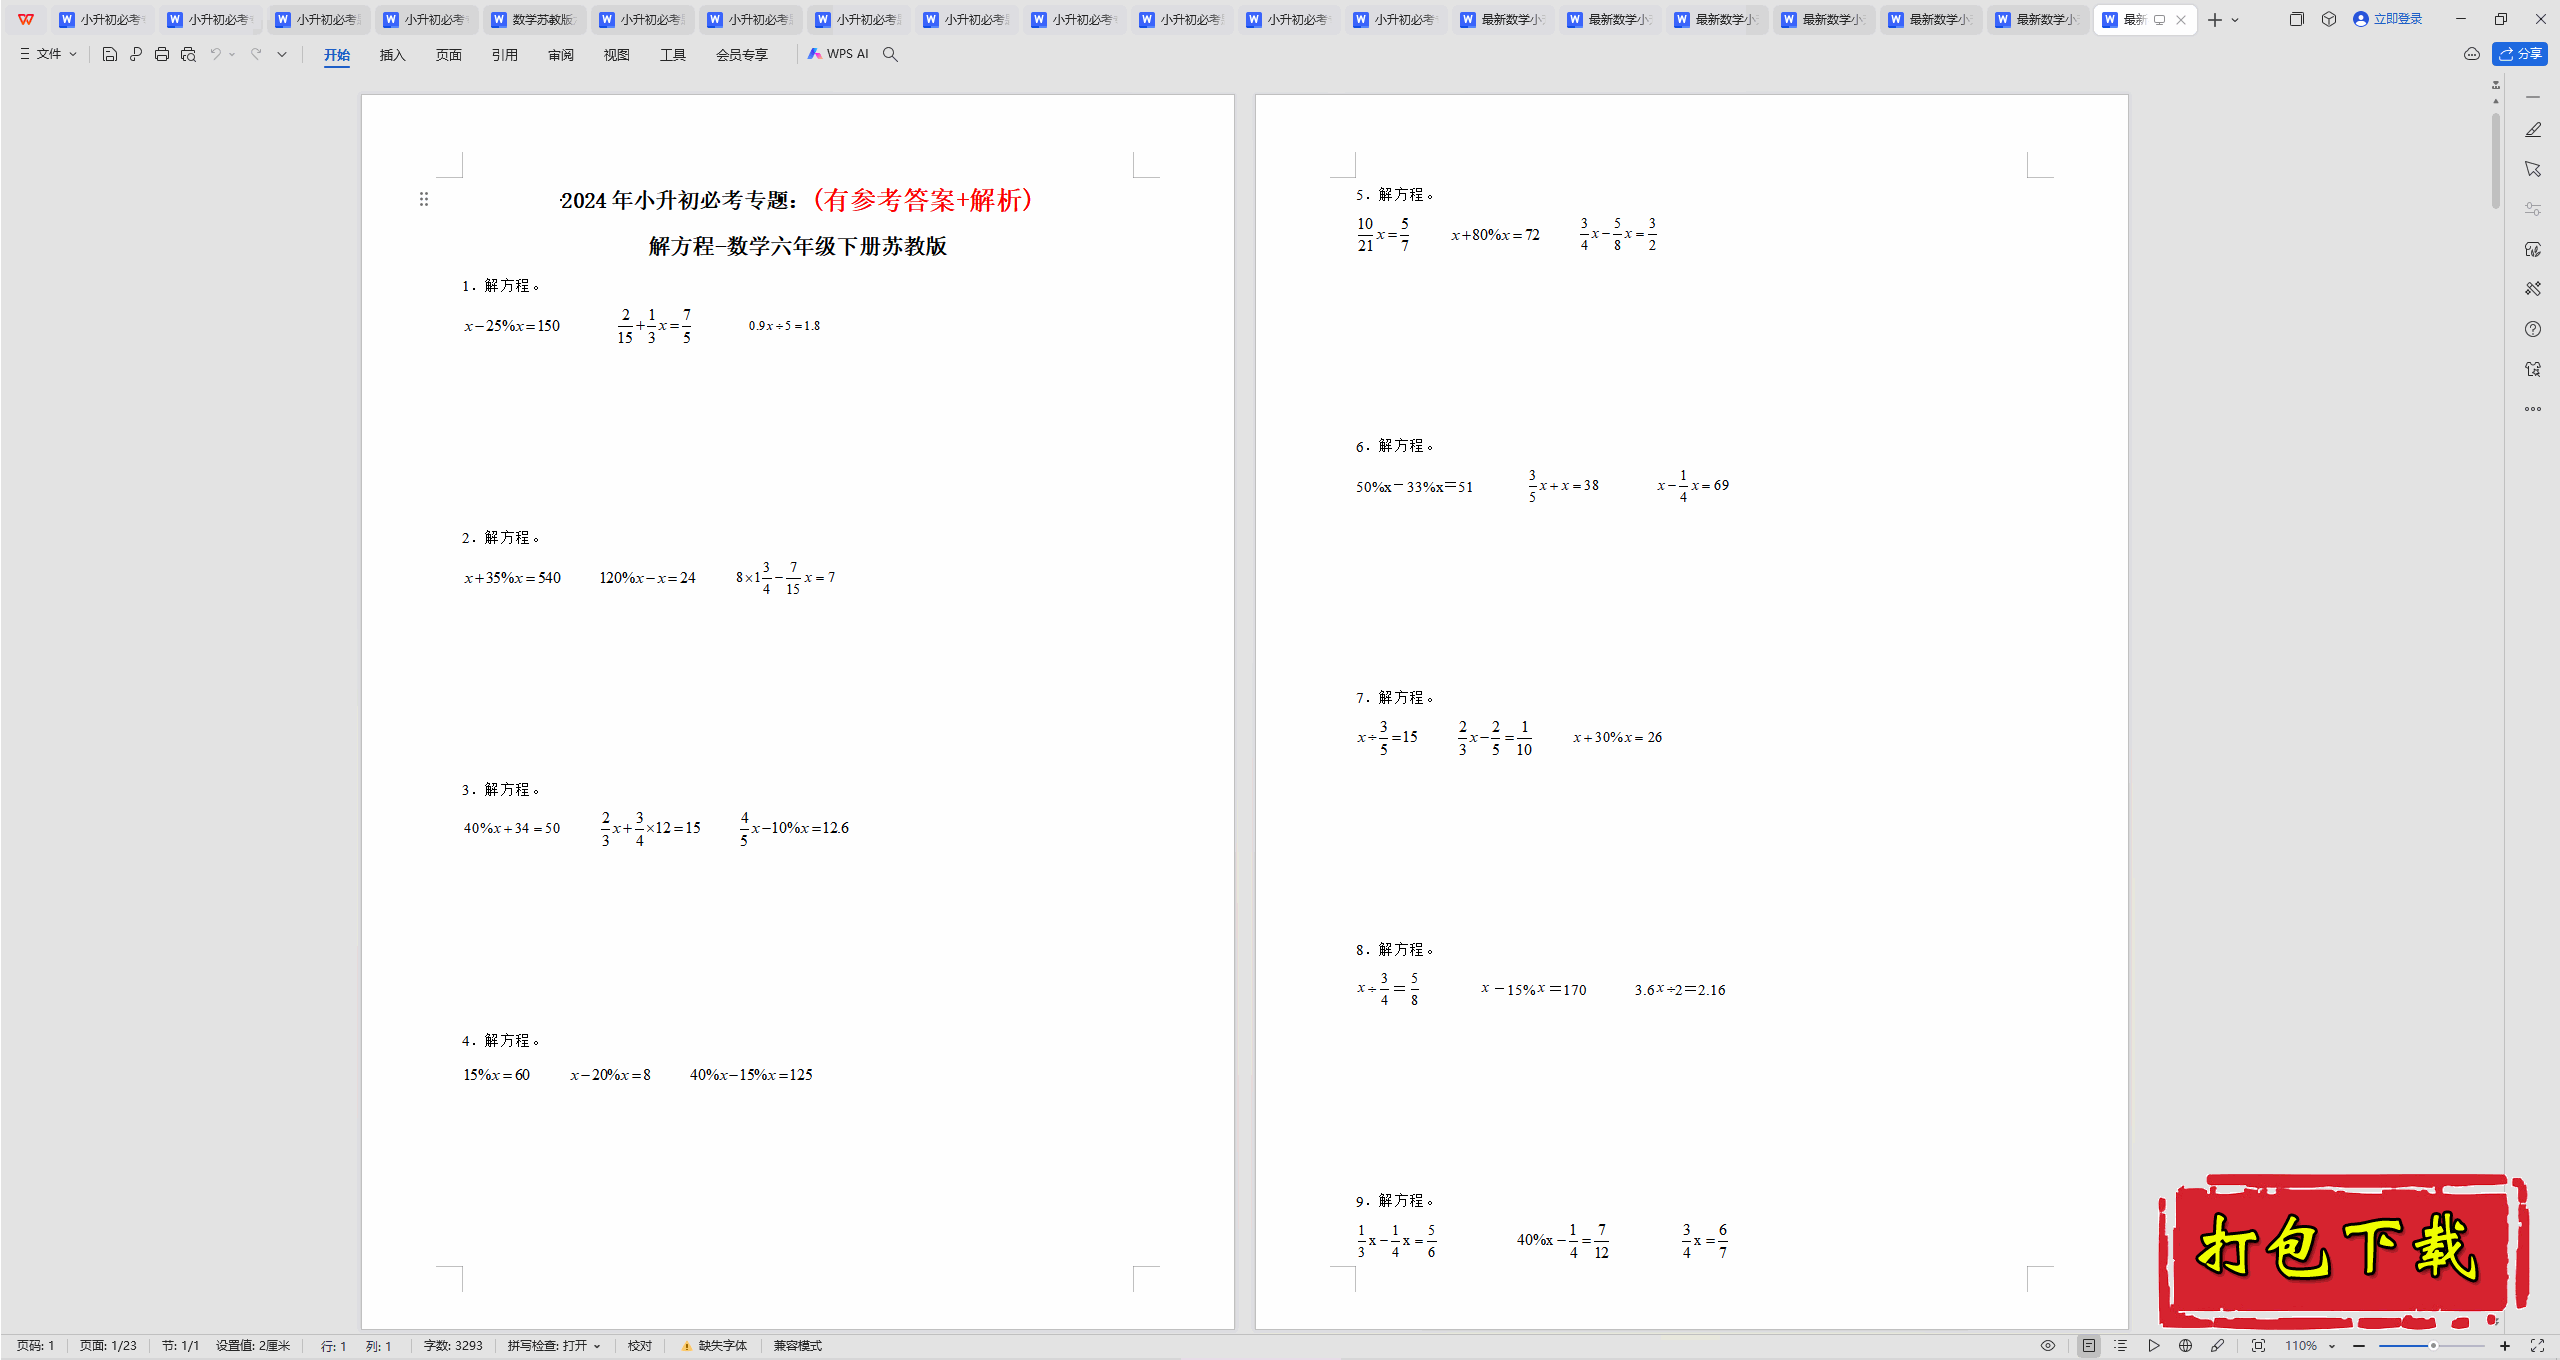The image size is (2560, 1360).
Task: Click the 兼容模式 status bar label
Action: 798,1346
